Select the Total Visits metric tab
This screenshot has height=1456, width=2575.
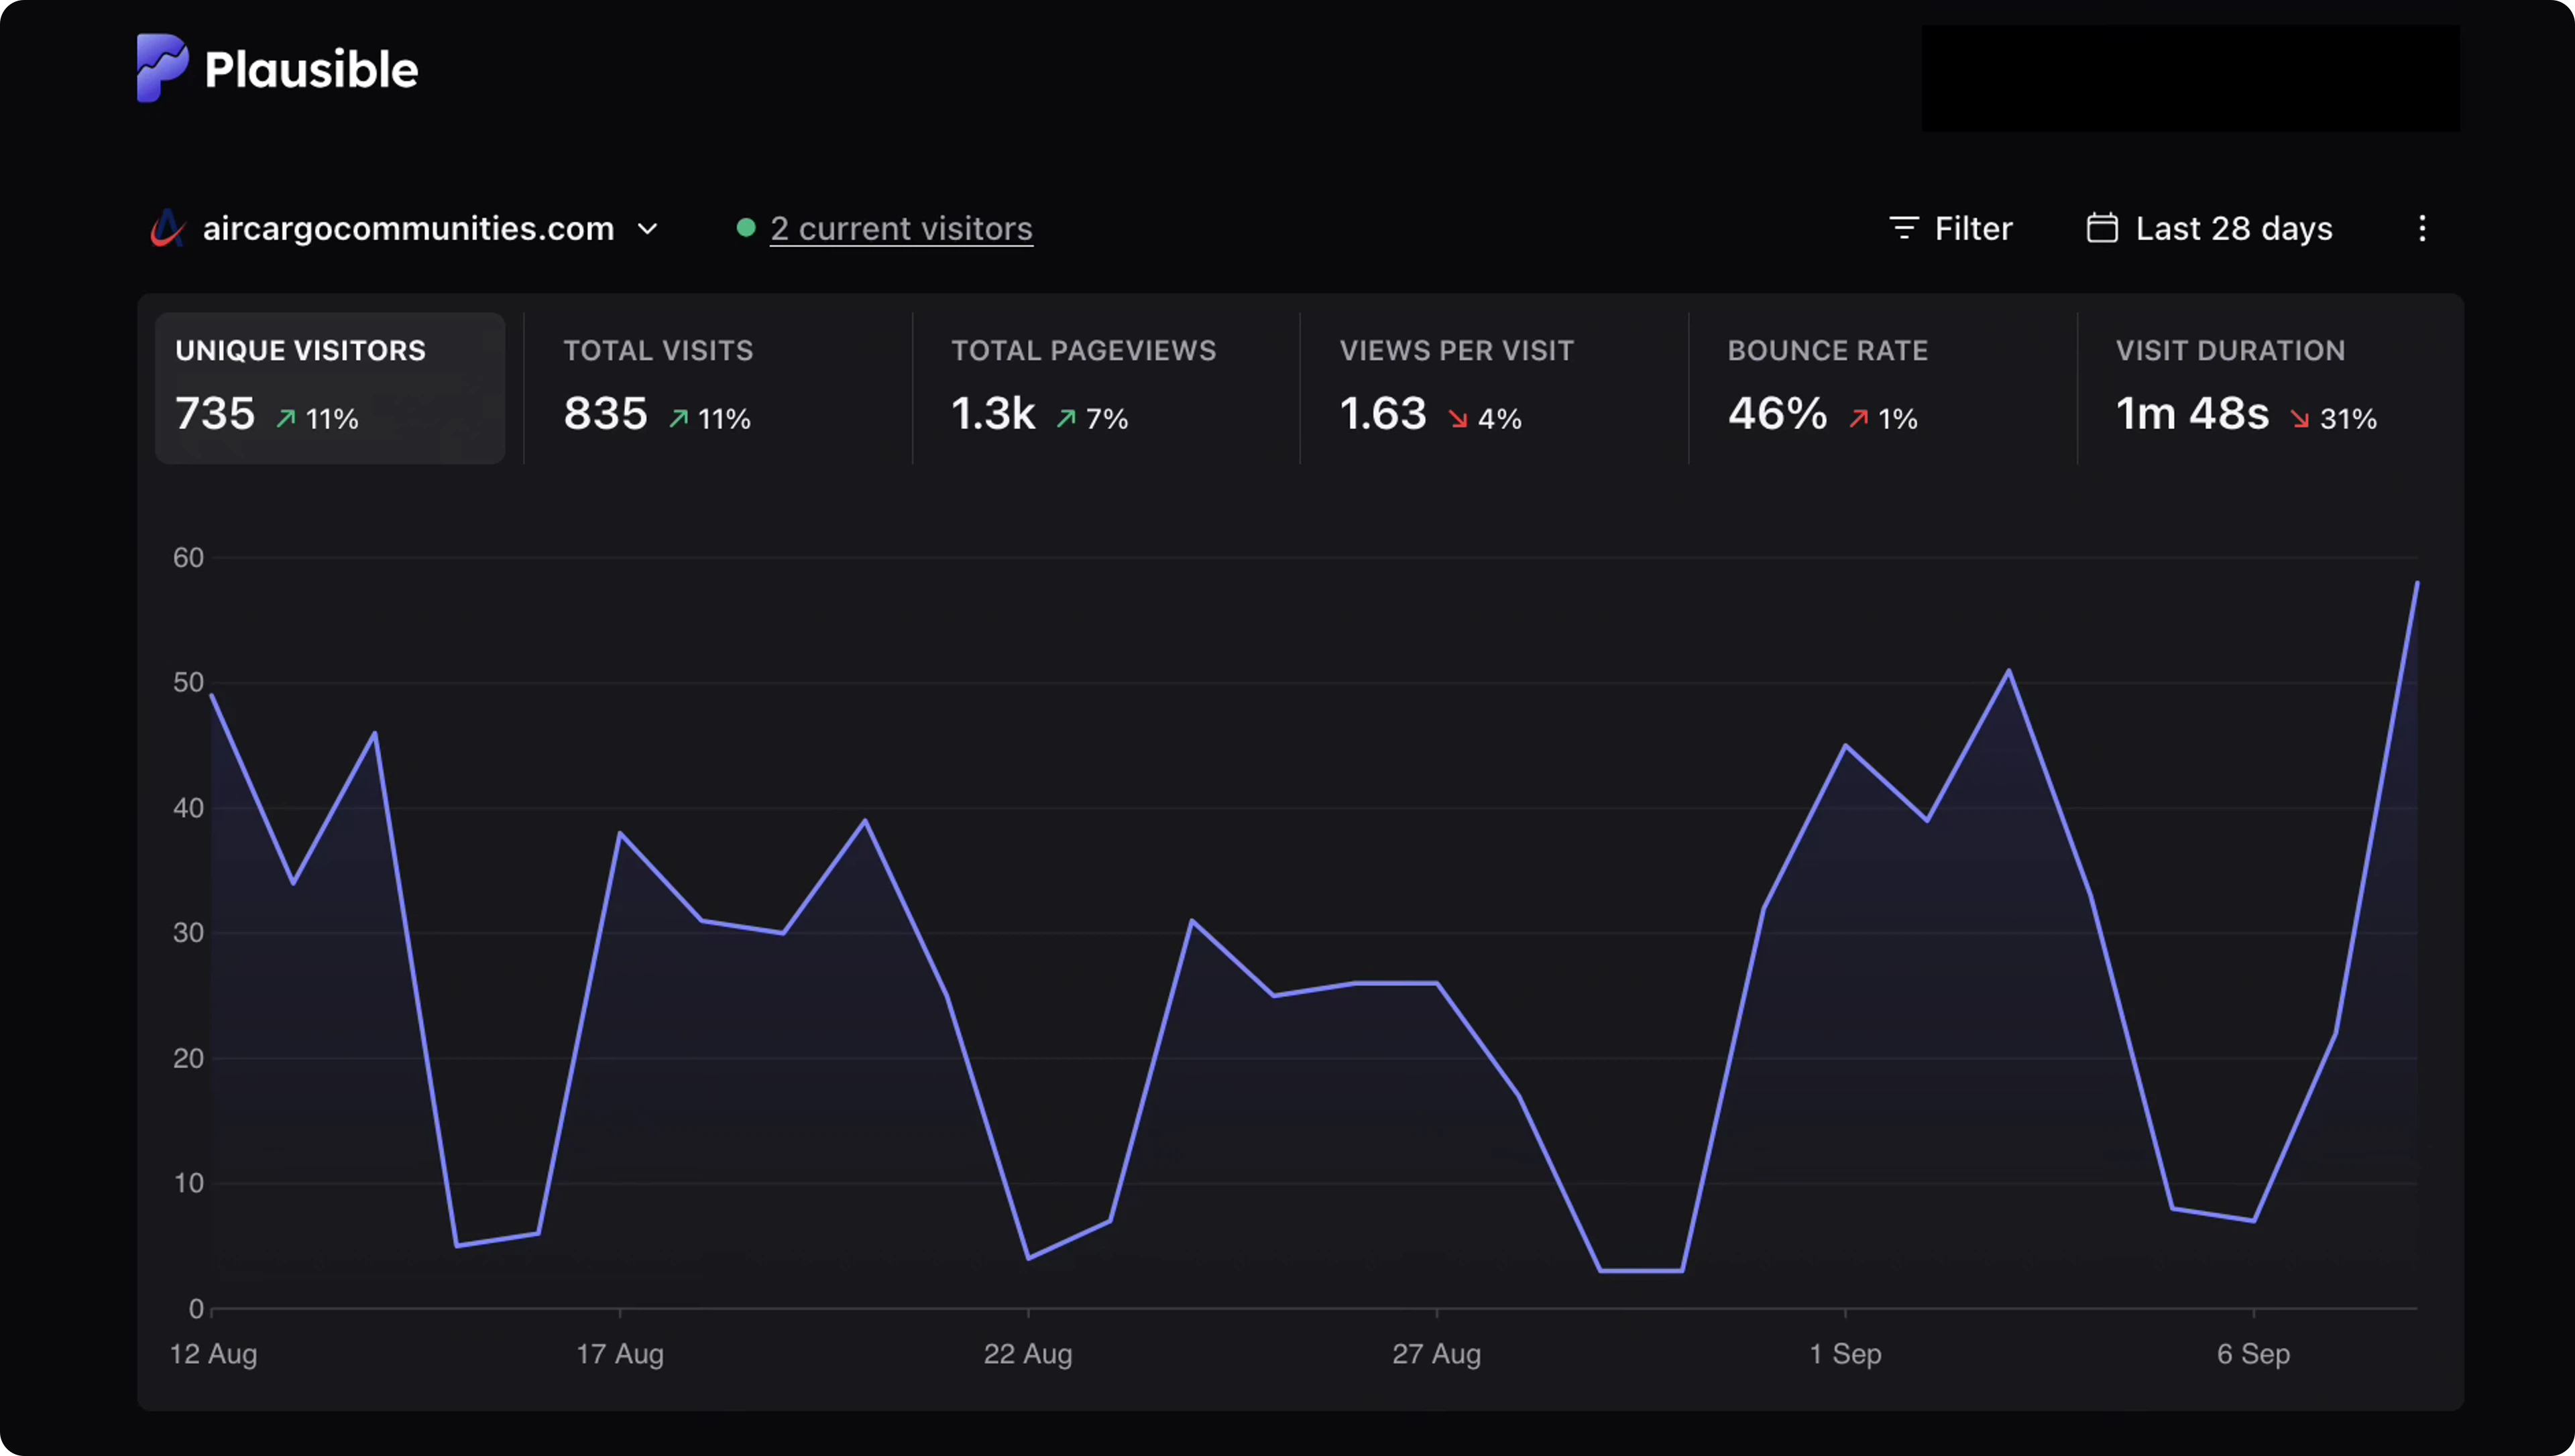(x=717, y=388)
